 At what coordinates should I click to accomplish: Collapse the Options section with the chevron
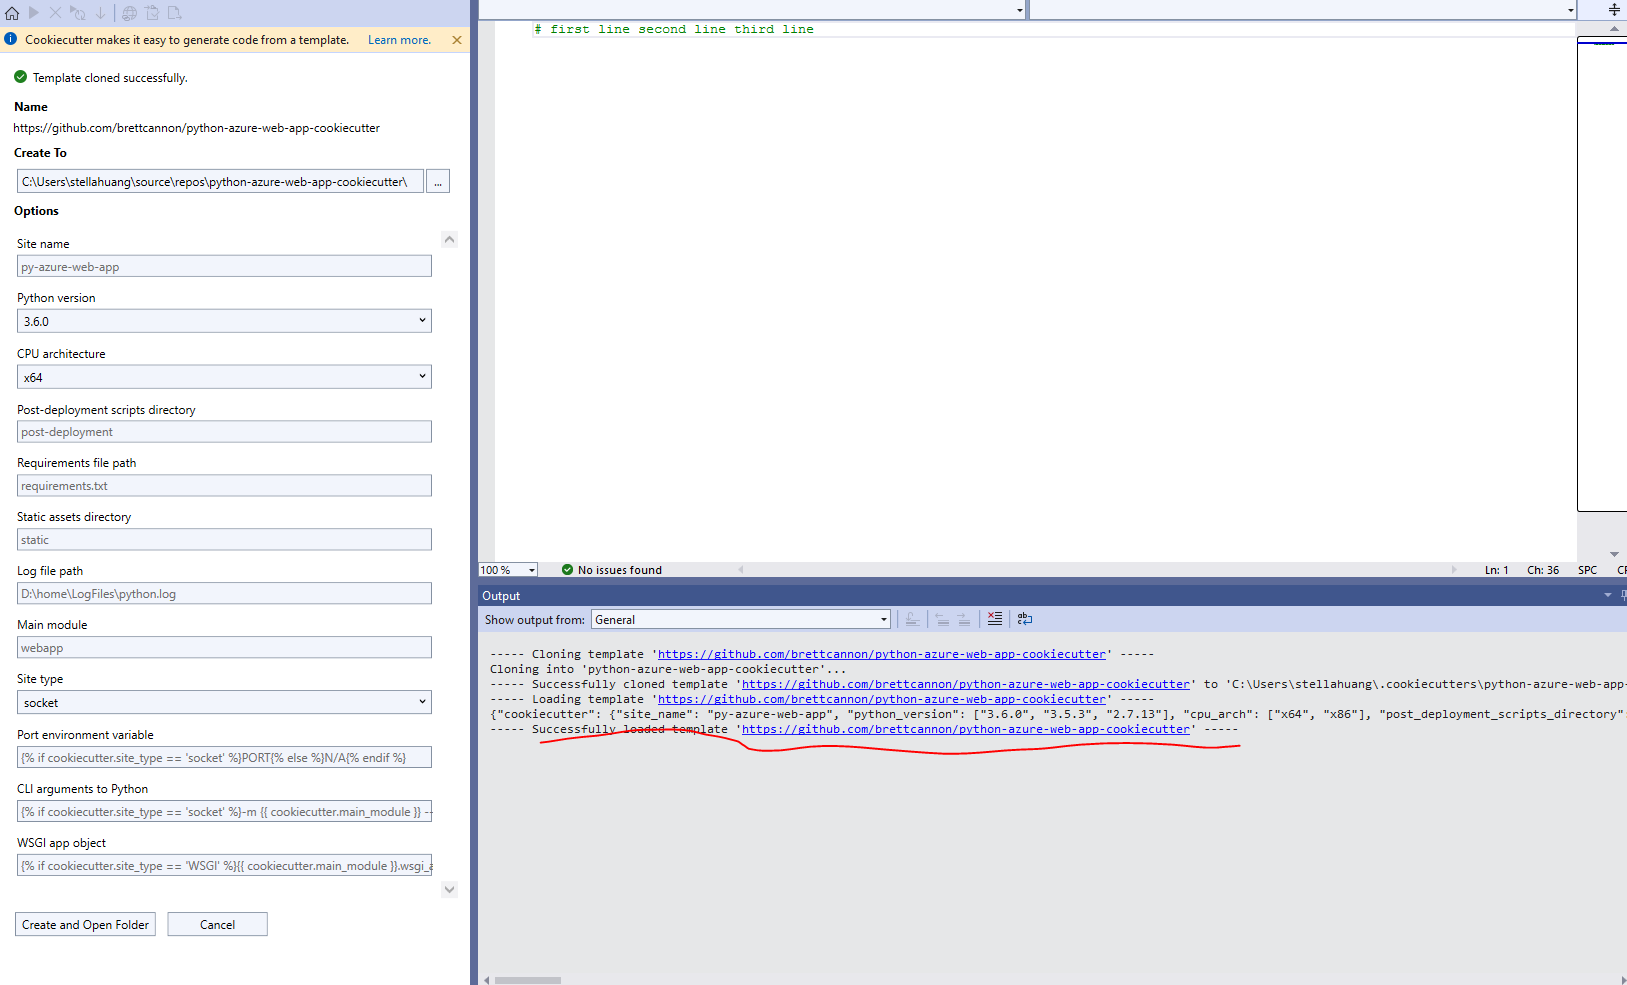click(x=449, y=239)
